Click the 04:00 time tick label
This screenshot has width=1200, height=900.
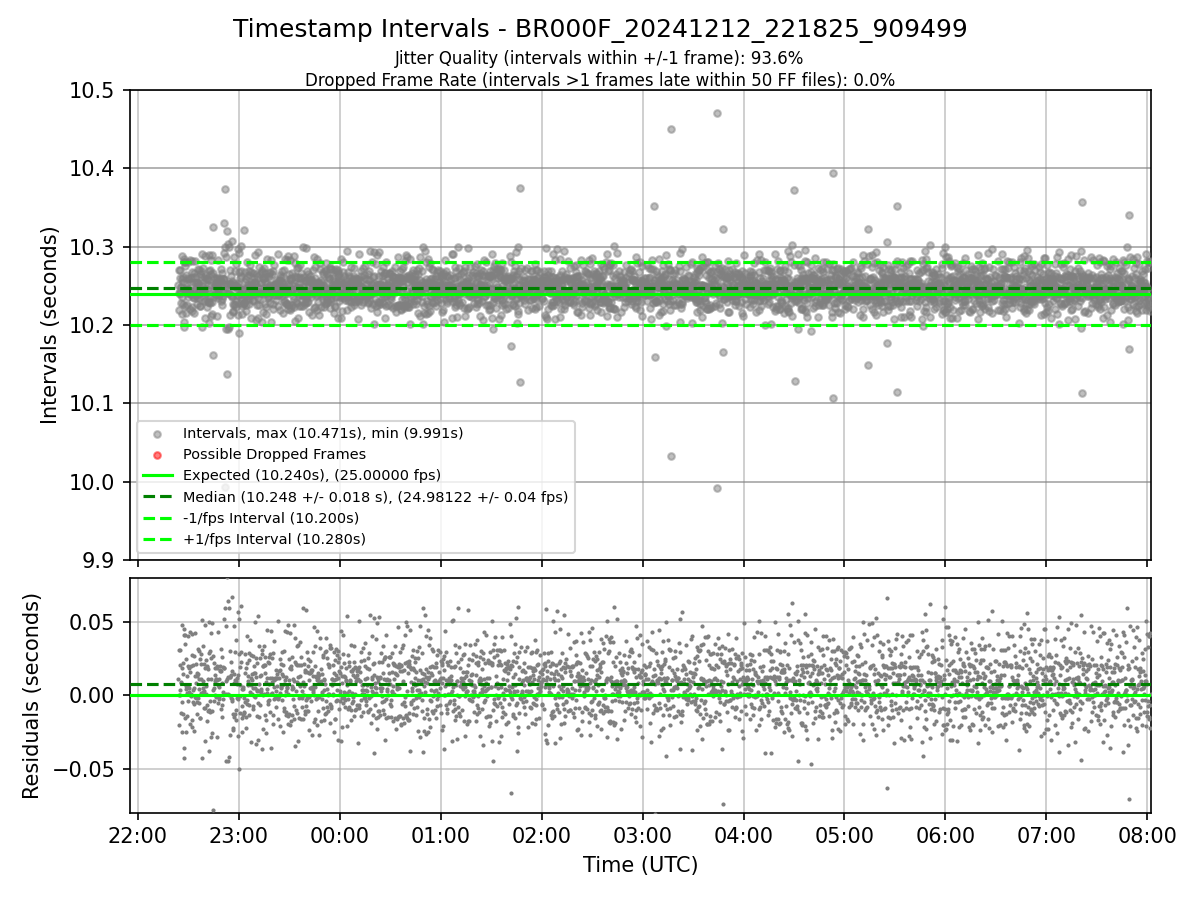[743, 834]
